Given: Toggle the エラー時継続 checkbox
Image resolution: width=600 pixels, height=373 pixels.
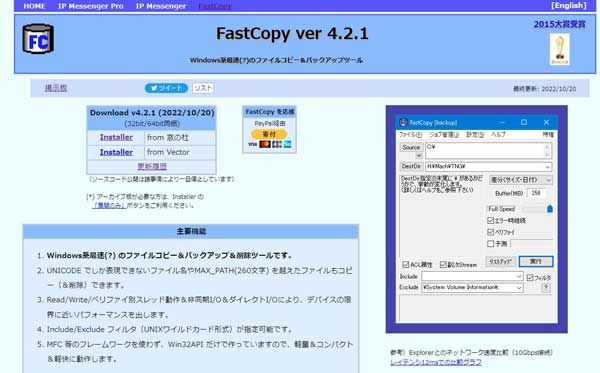Looking at the screenshot, I should tap(491, 220).
